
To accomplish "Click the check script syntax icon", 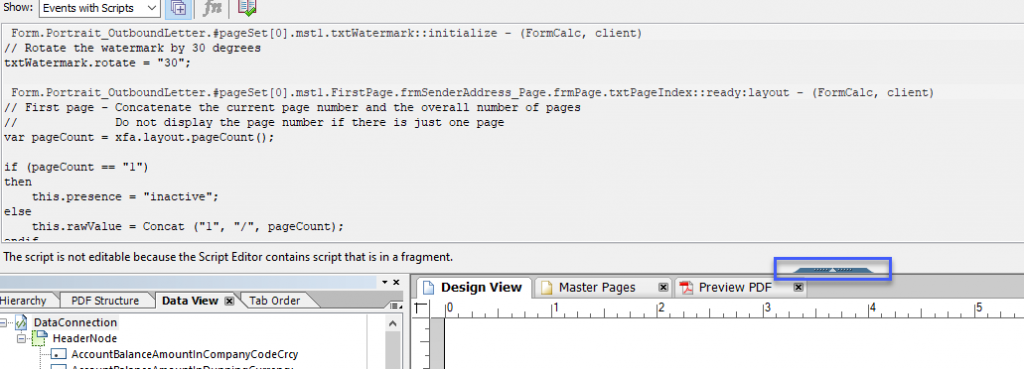I will [x=247, y=8].
